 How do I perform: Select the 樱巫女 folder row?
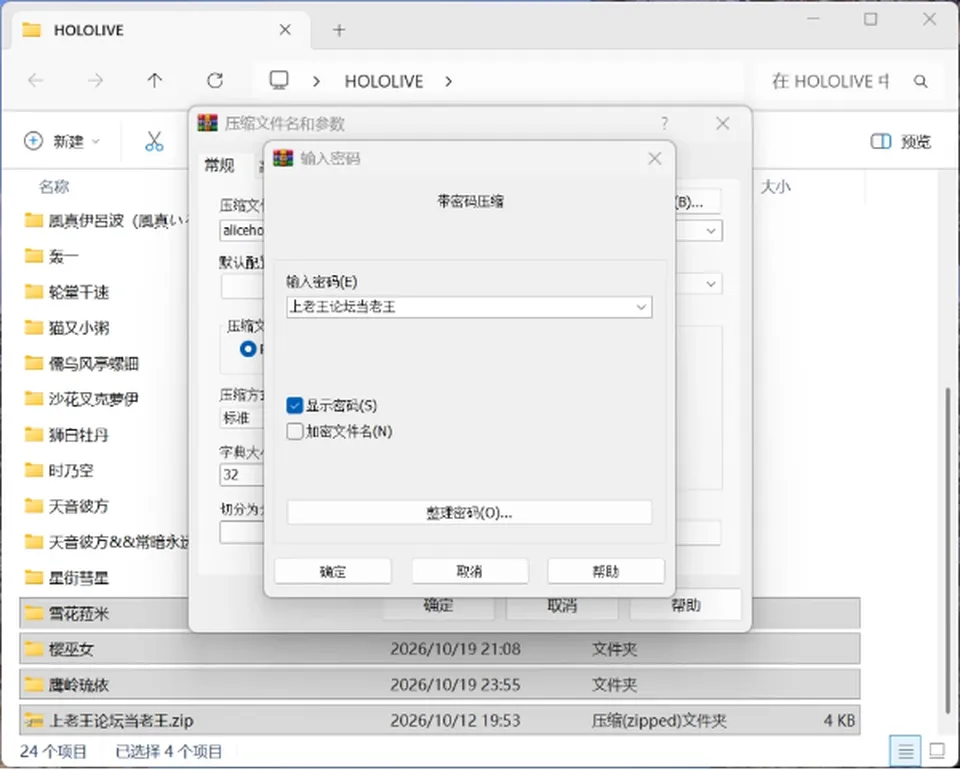[440, 649]
